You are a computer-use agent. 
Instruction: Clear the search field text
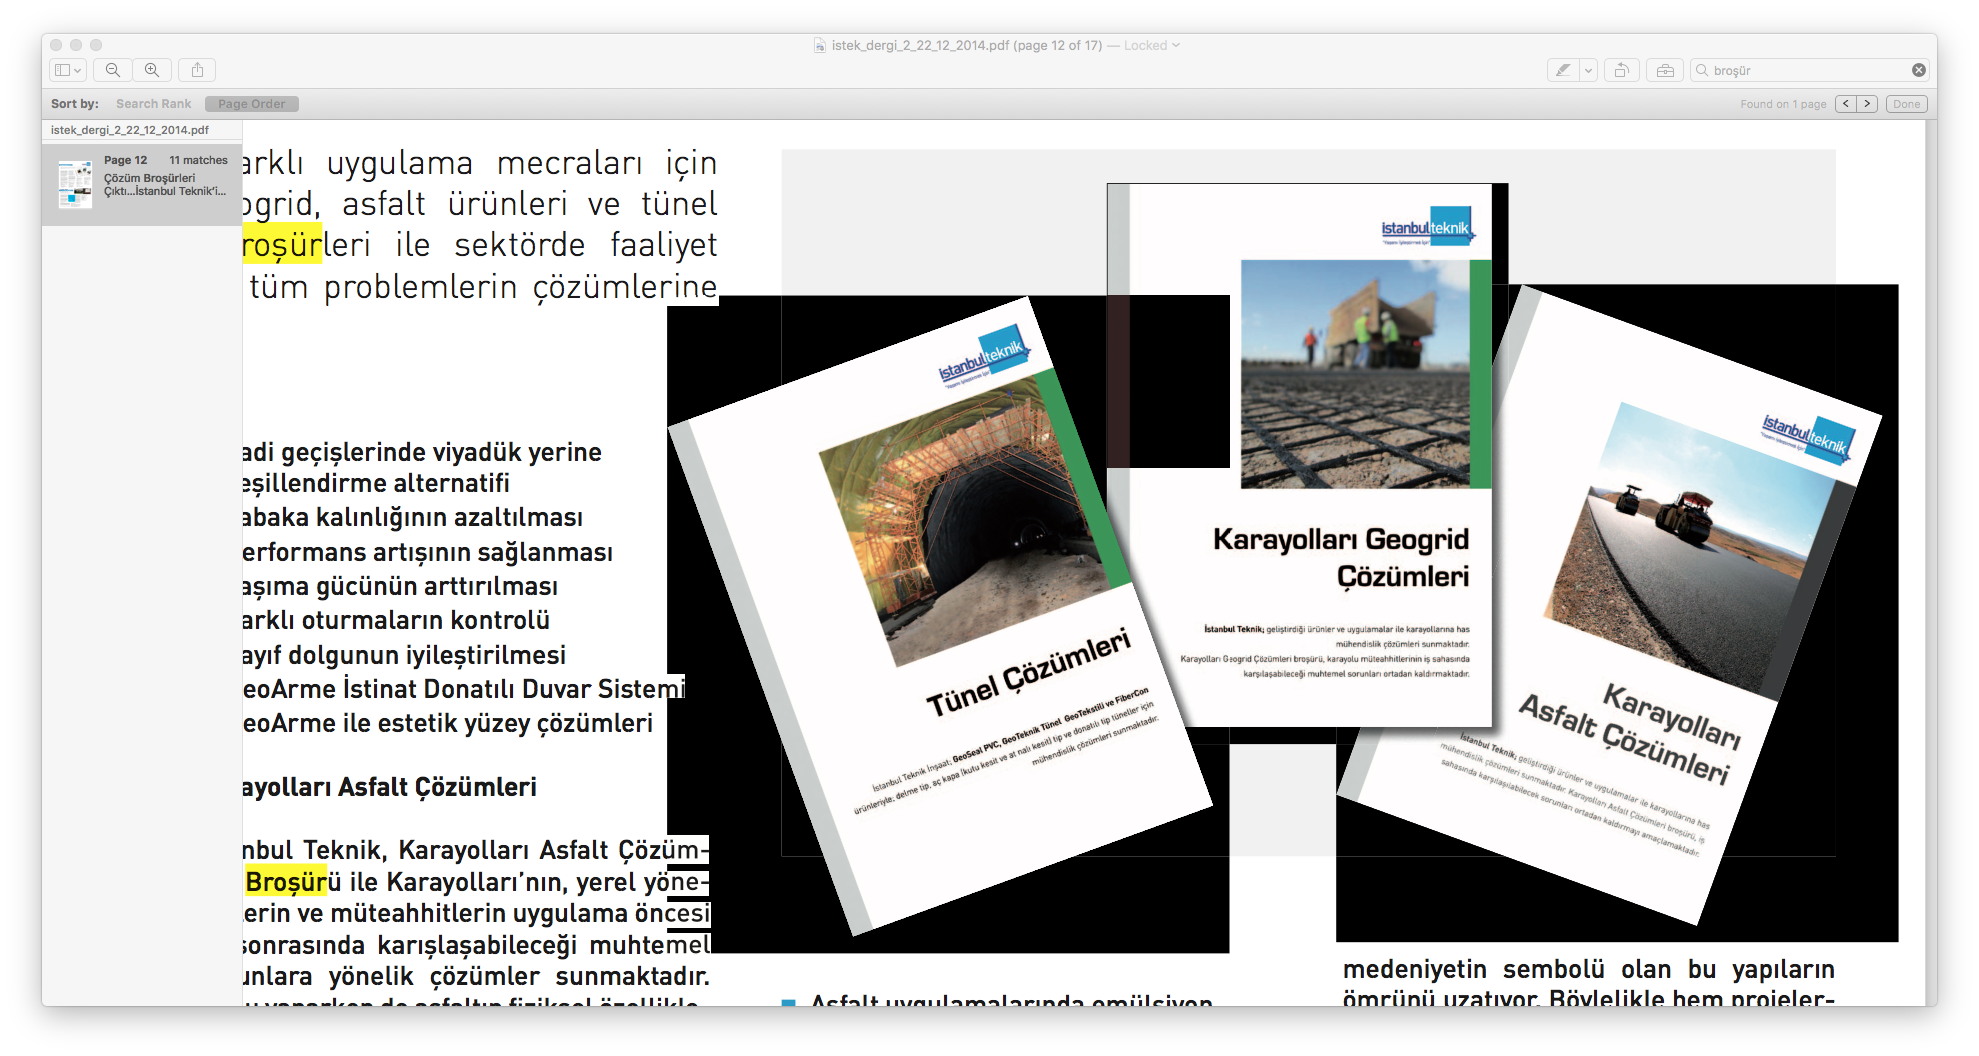[x=1918, y=70]
